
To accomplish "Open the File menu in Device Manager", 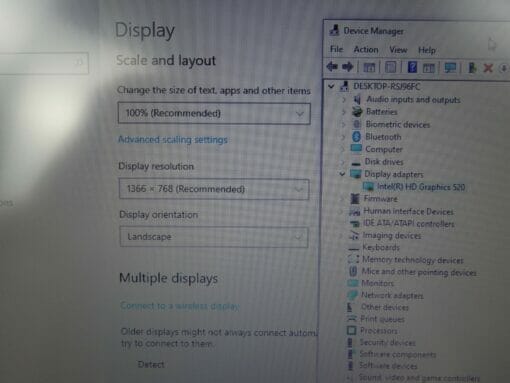I will (336, 49).
